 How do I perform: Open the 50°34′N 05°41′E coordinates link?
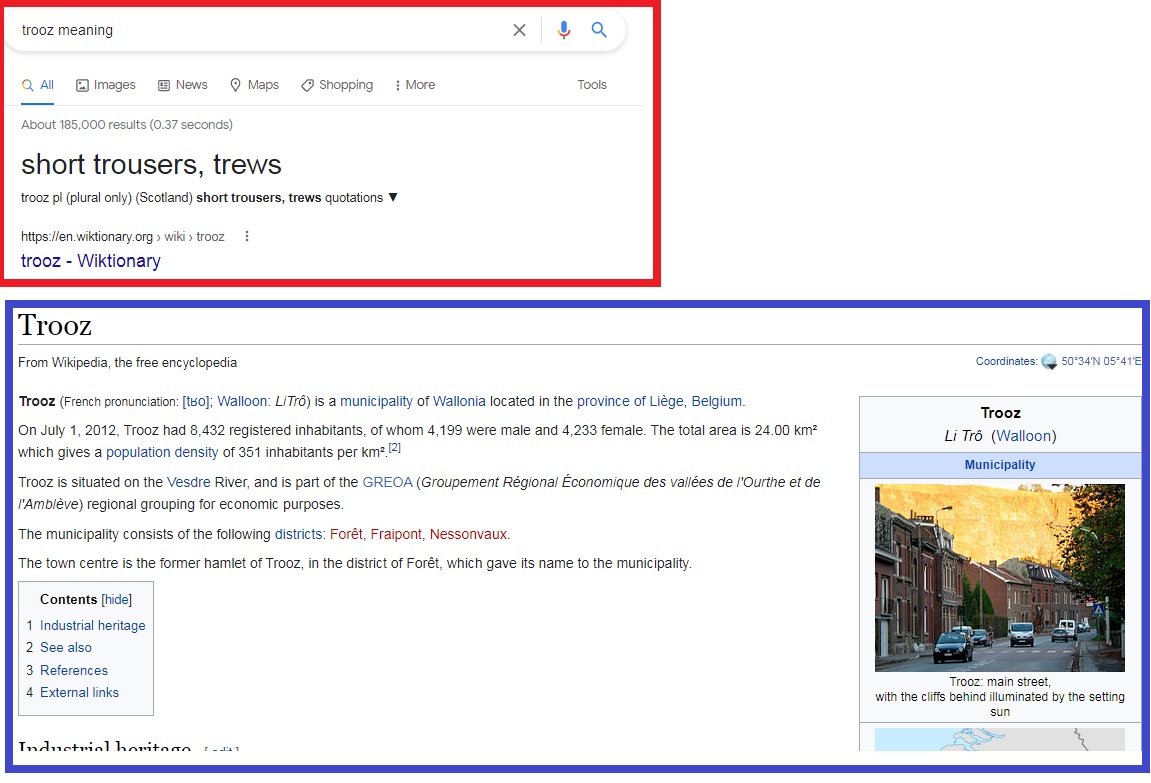pos(1101,361)
